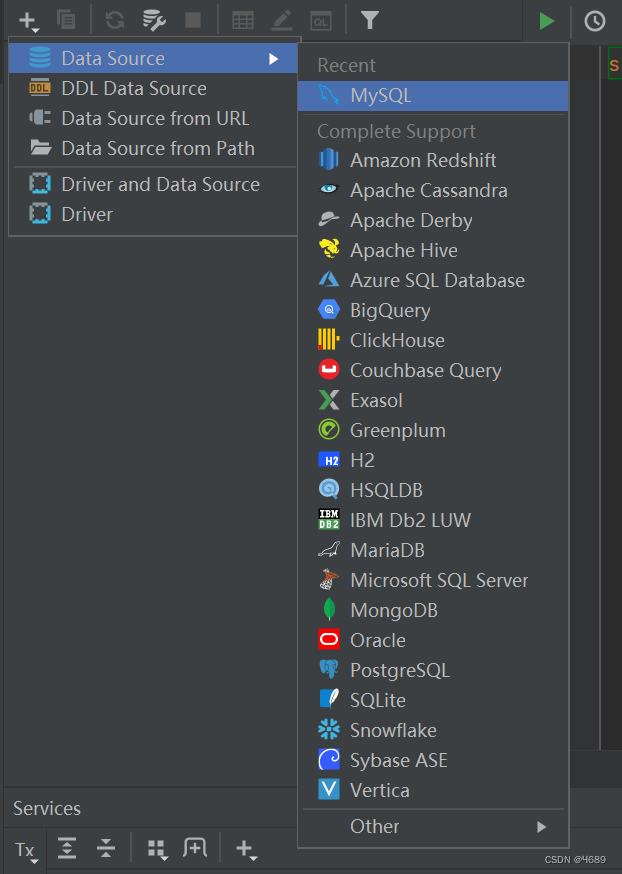622x874 pixels.
Task: Select Data Source menu entry
Action: 153,58
